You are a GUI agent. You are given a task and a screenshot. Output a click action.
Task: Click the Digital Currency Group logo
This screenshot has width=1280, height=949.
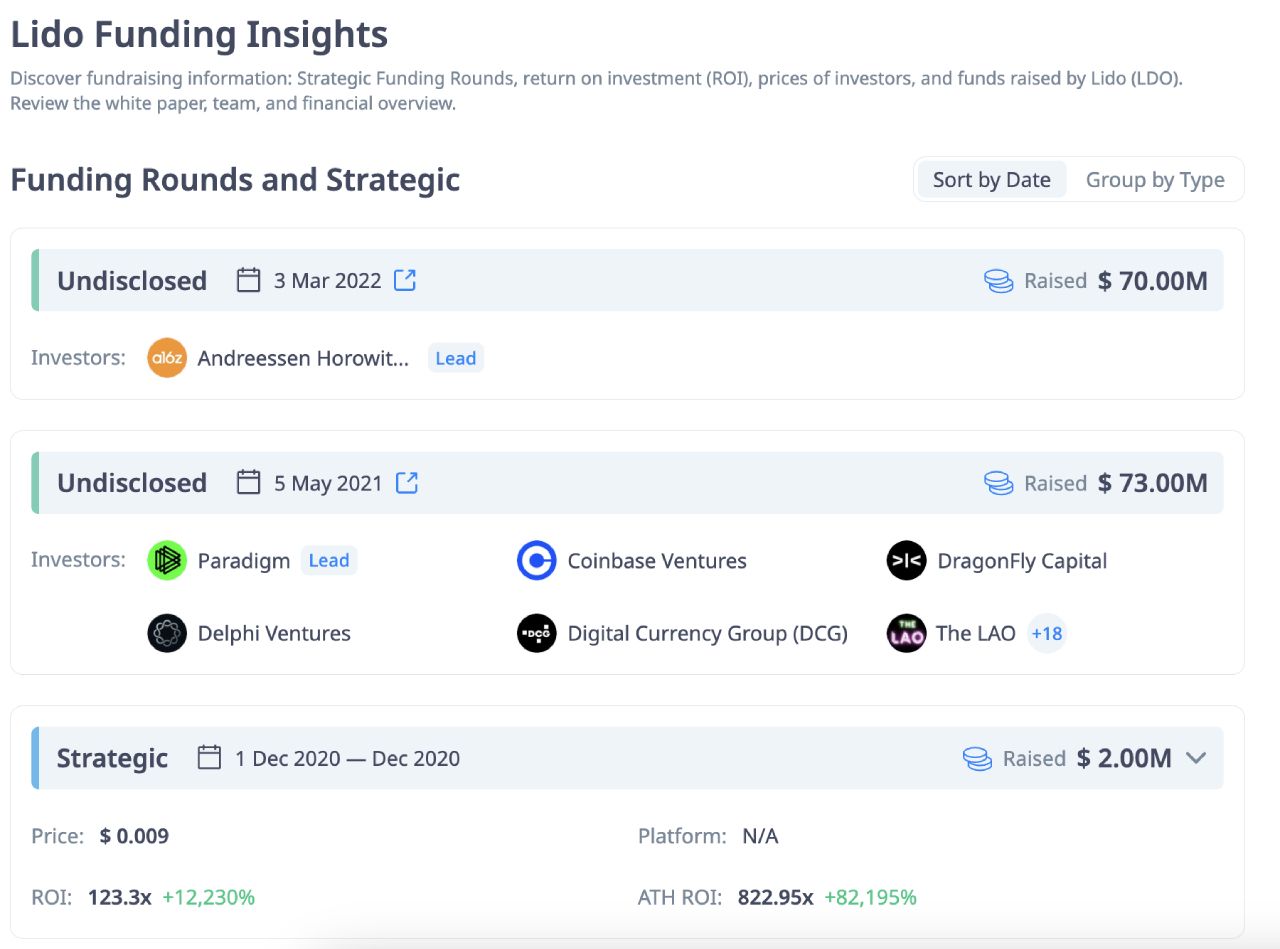coord(537,633)
